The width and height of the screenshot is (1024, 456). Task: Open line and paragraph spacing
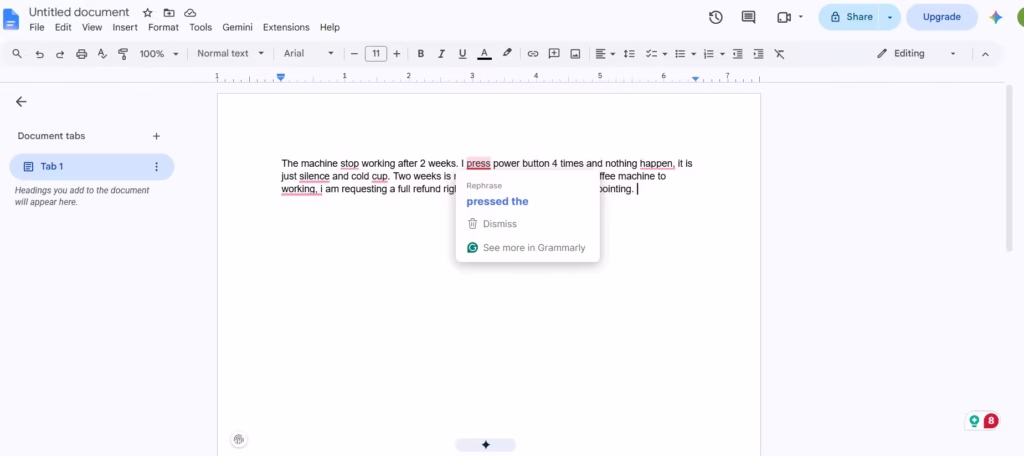pyautogui.click(x=629, y=54)
